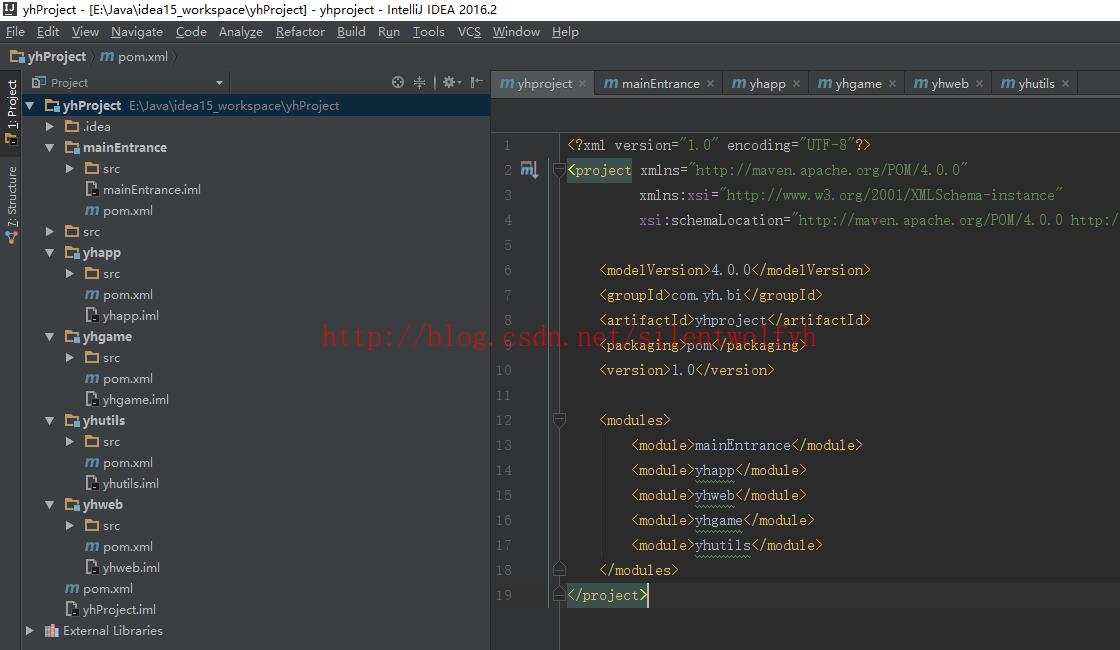Select yhProject.iml file in the tree
This screenshot has width=1120, height=650.
click(x=119, y=609)
